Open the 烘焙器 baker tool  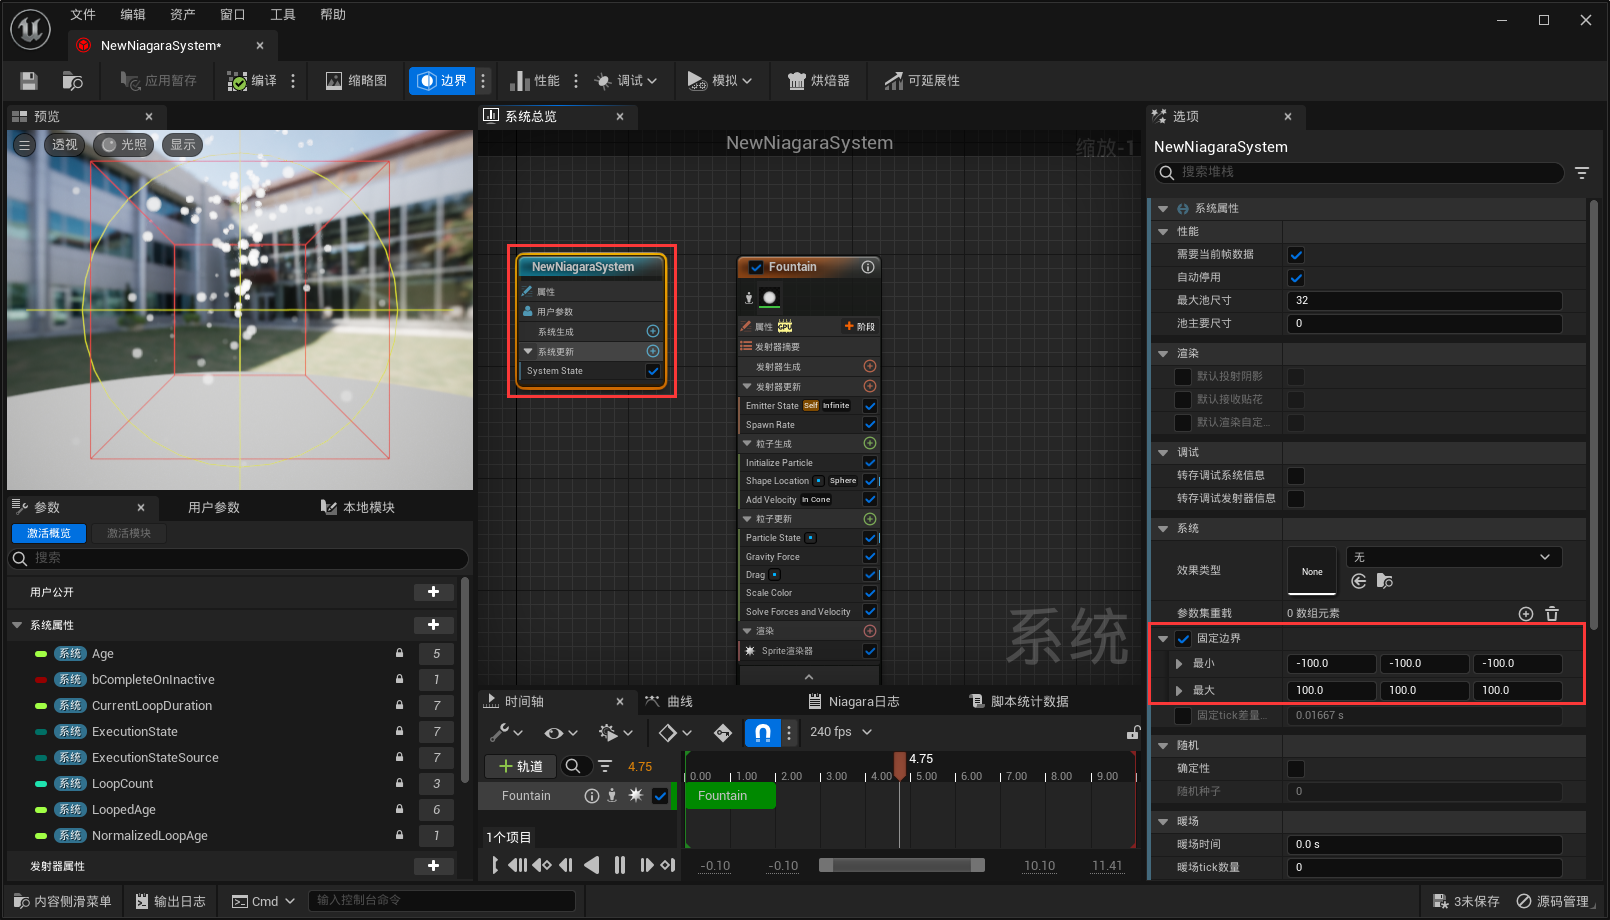(819, 81)
